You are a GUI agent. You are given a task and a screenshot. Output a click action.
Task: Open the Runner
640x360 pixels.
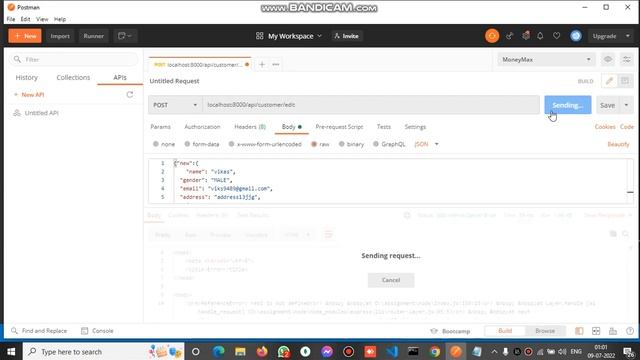pos(93,36)
